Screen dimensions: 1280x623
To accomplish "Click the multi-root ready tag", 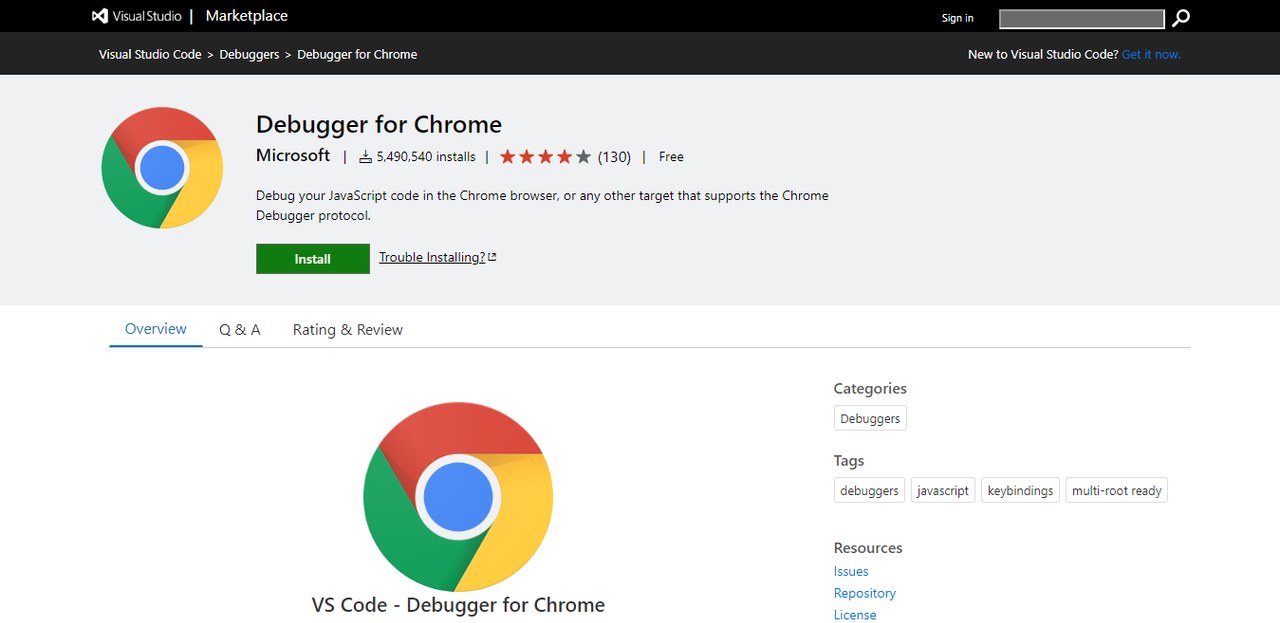I will point(1117,490).
